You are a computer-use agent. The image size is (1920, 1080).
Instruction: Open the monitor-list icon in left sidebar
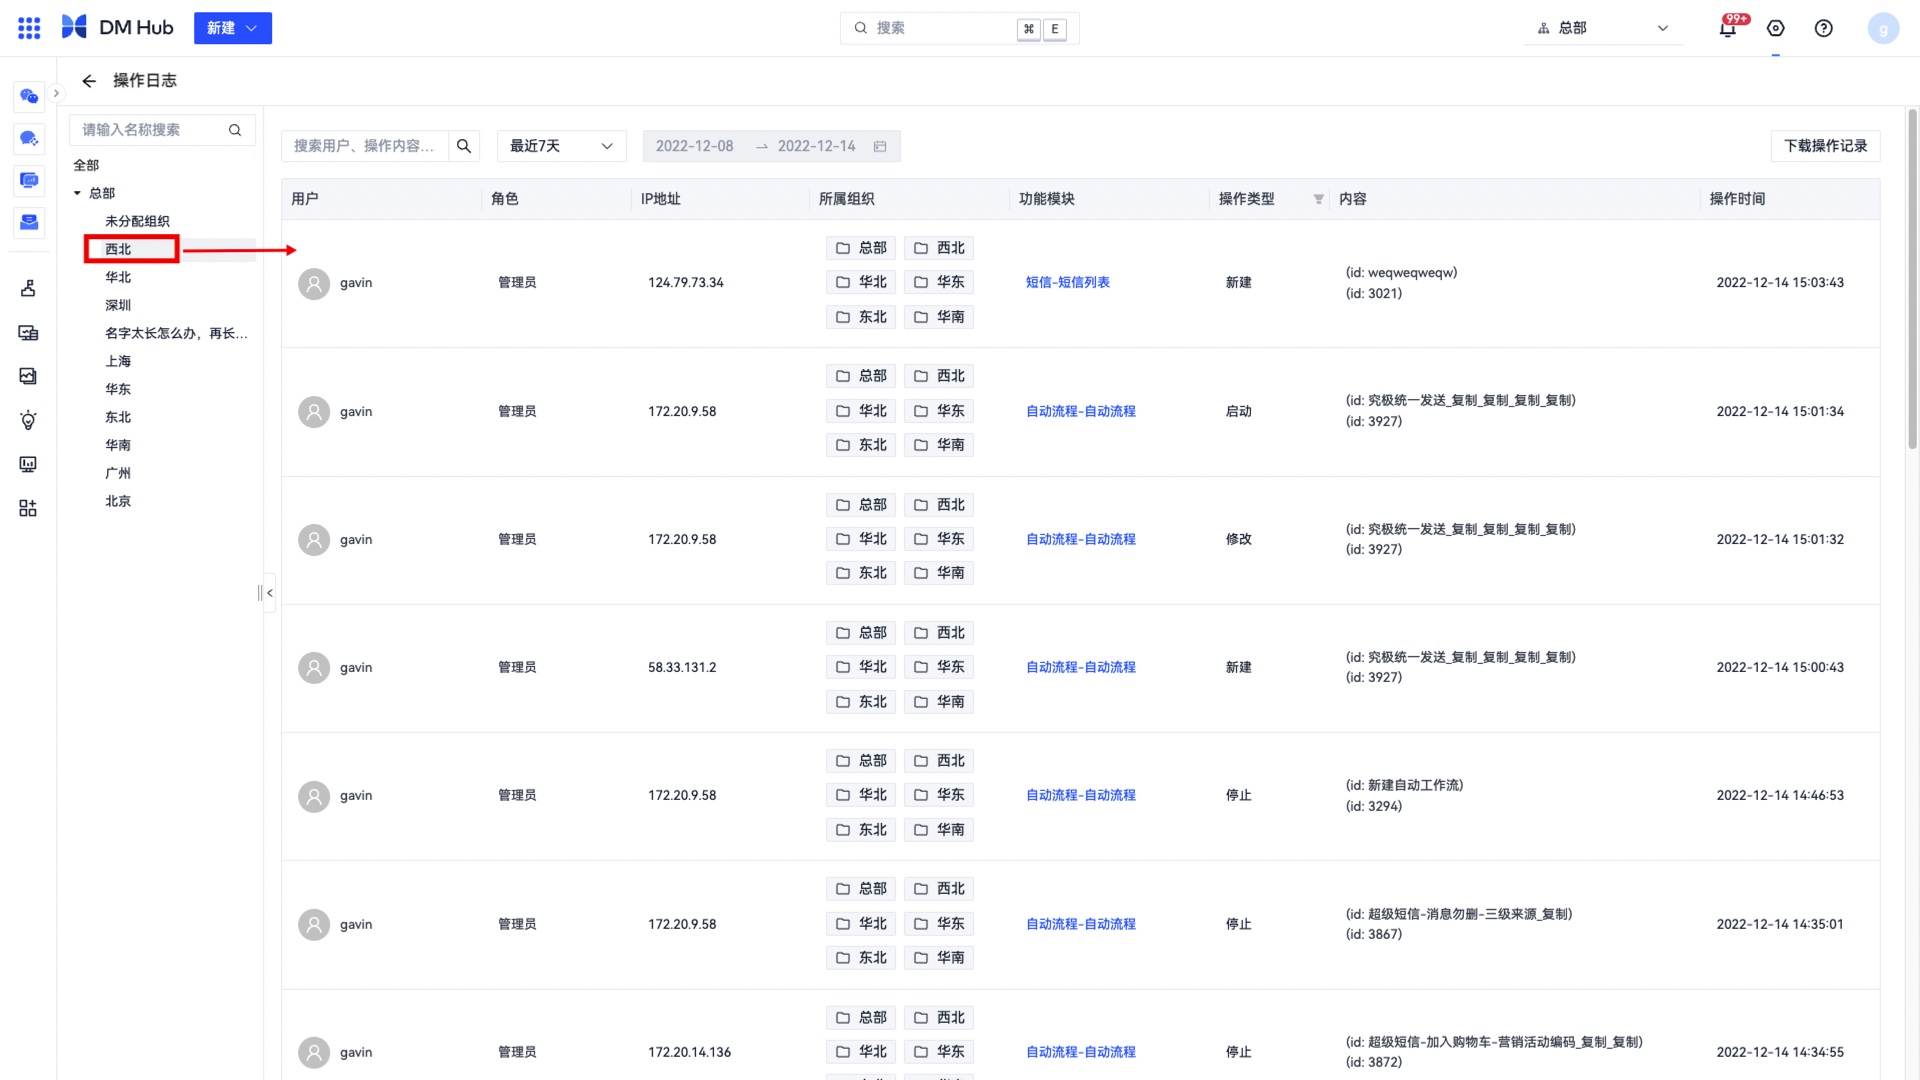28,333
